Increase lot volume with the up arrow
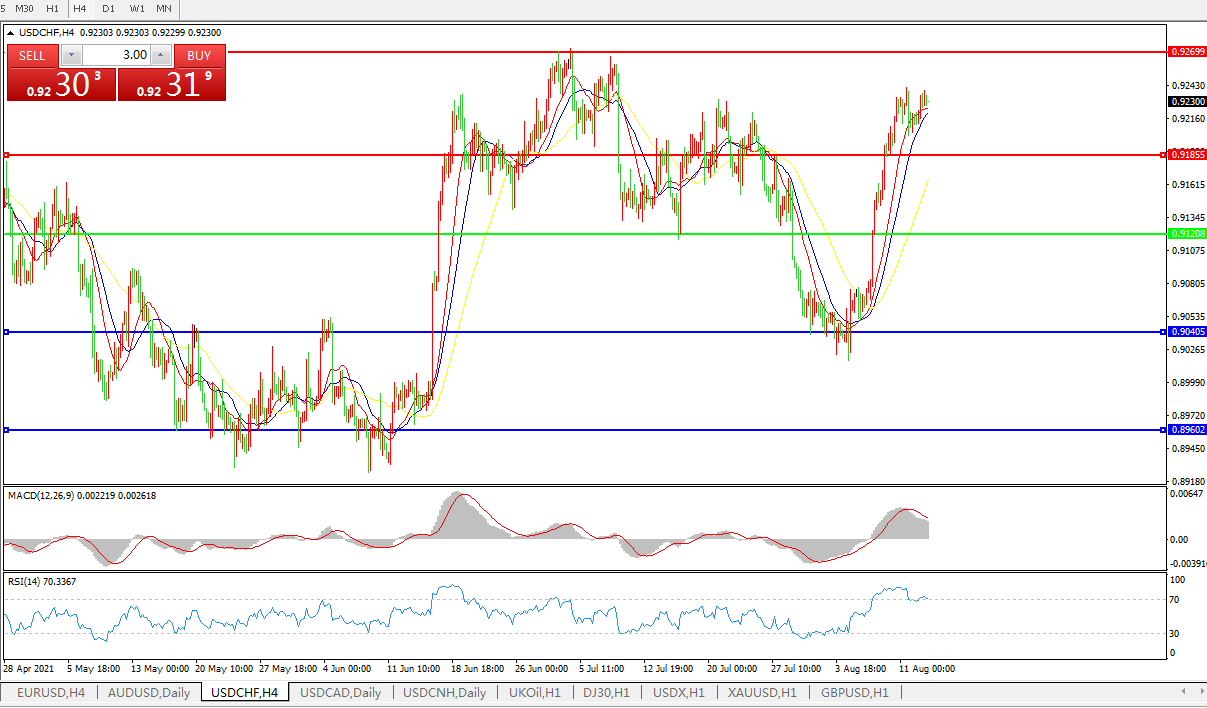 coord(161,56)
